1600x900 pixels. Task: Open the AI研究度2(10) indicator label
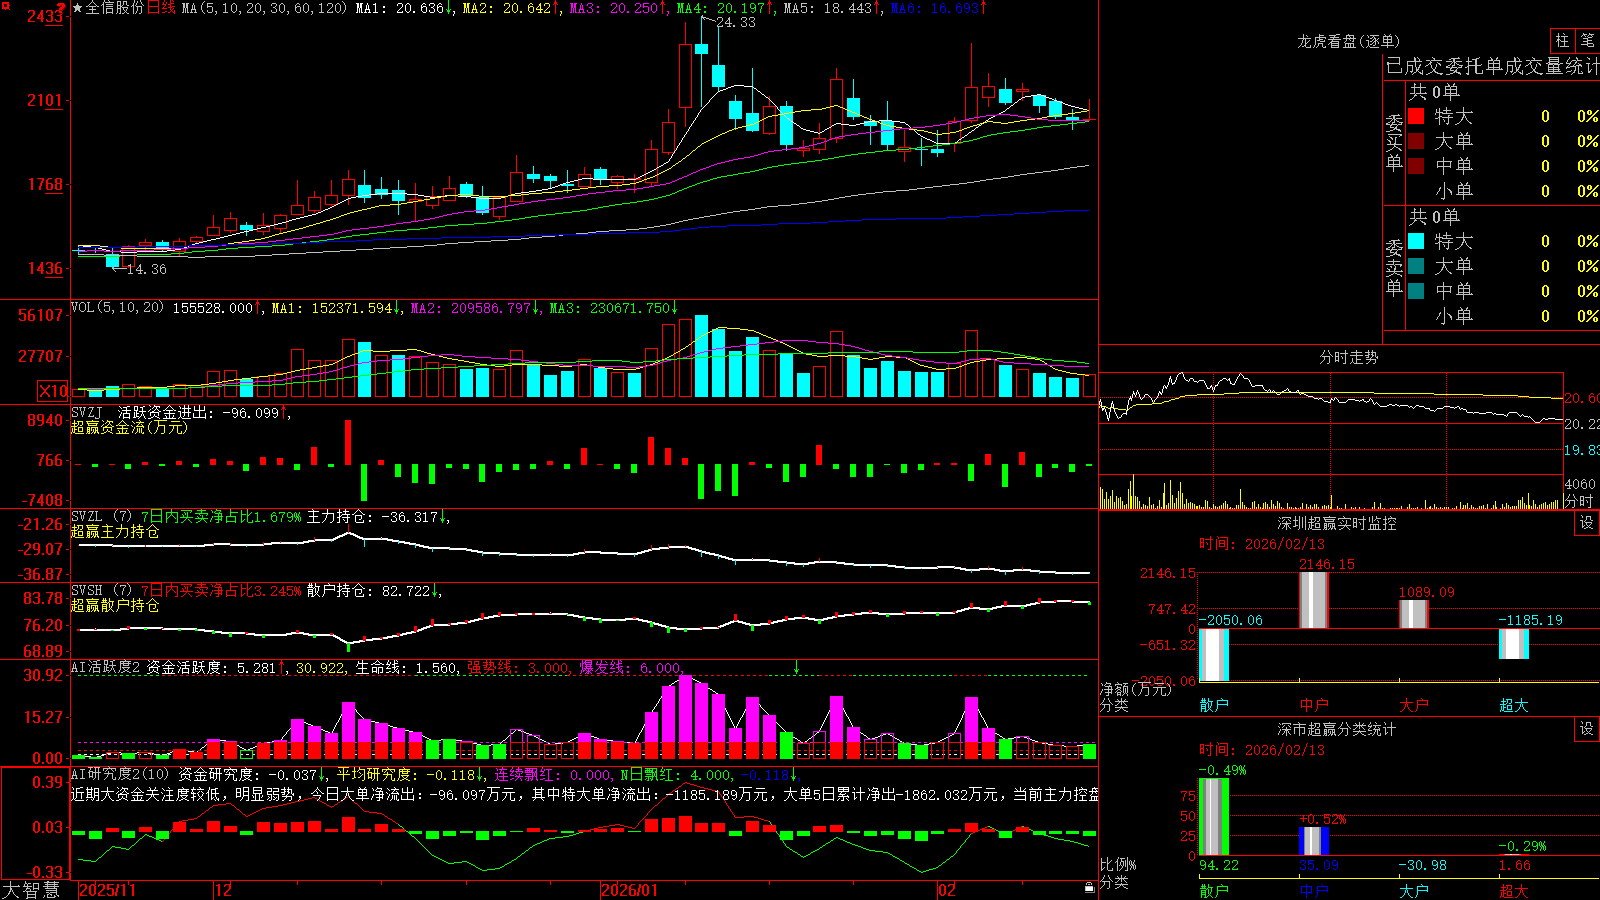[120, 774]
